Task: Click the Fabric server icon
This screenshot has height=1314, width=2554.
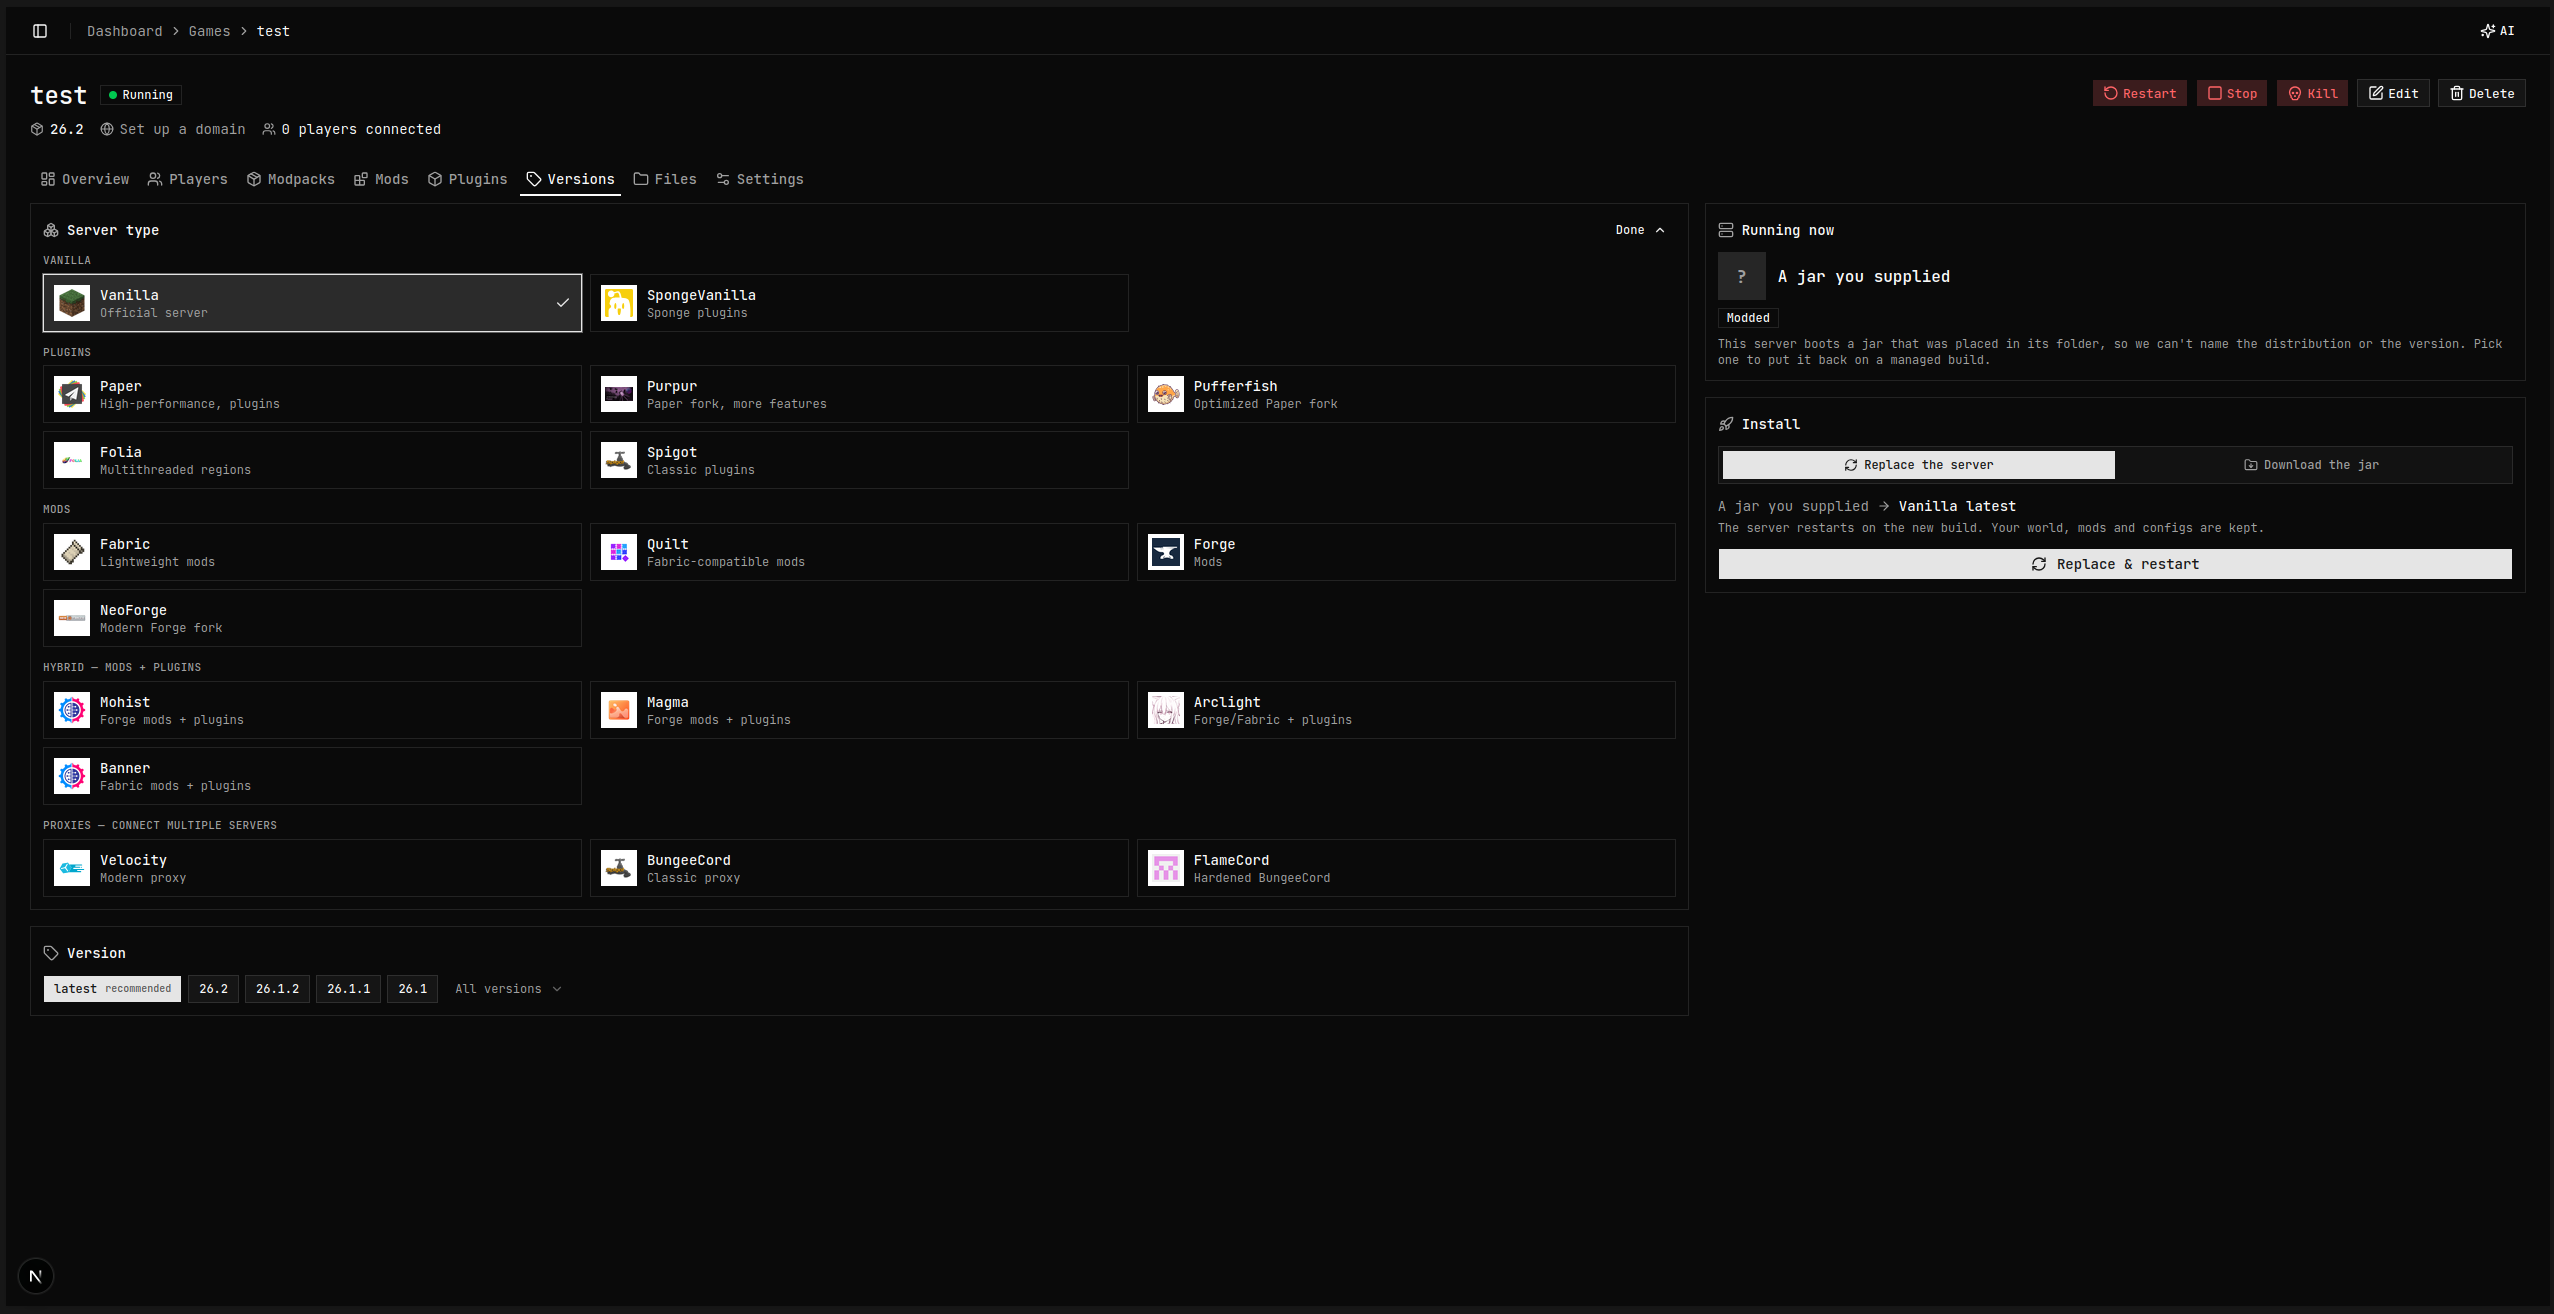Action: [72, 552]
